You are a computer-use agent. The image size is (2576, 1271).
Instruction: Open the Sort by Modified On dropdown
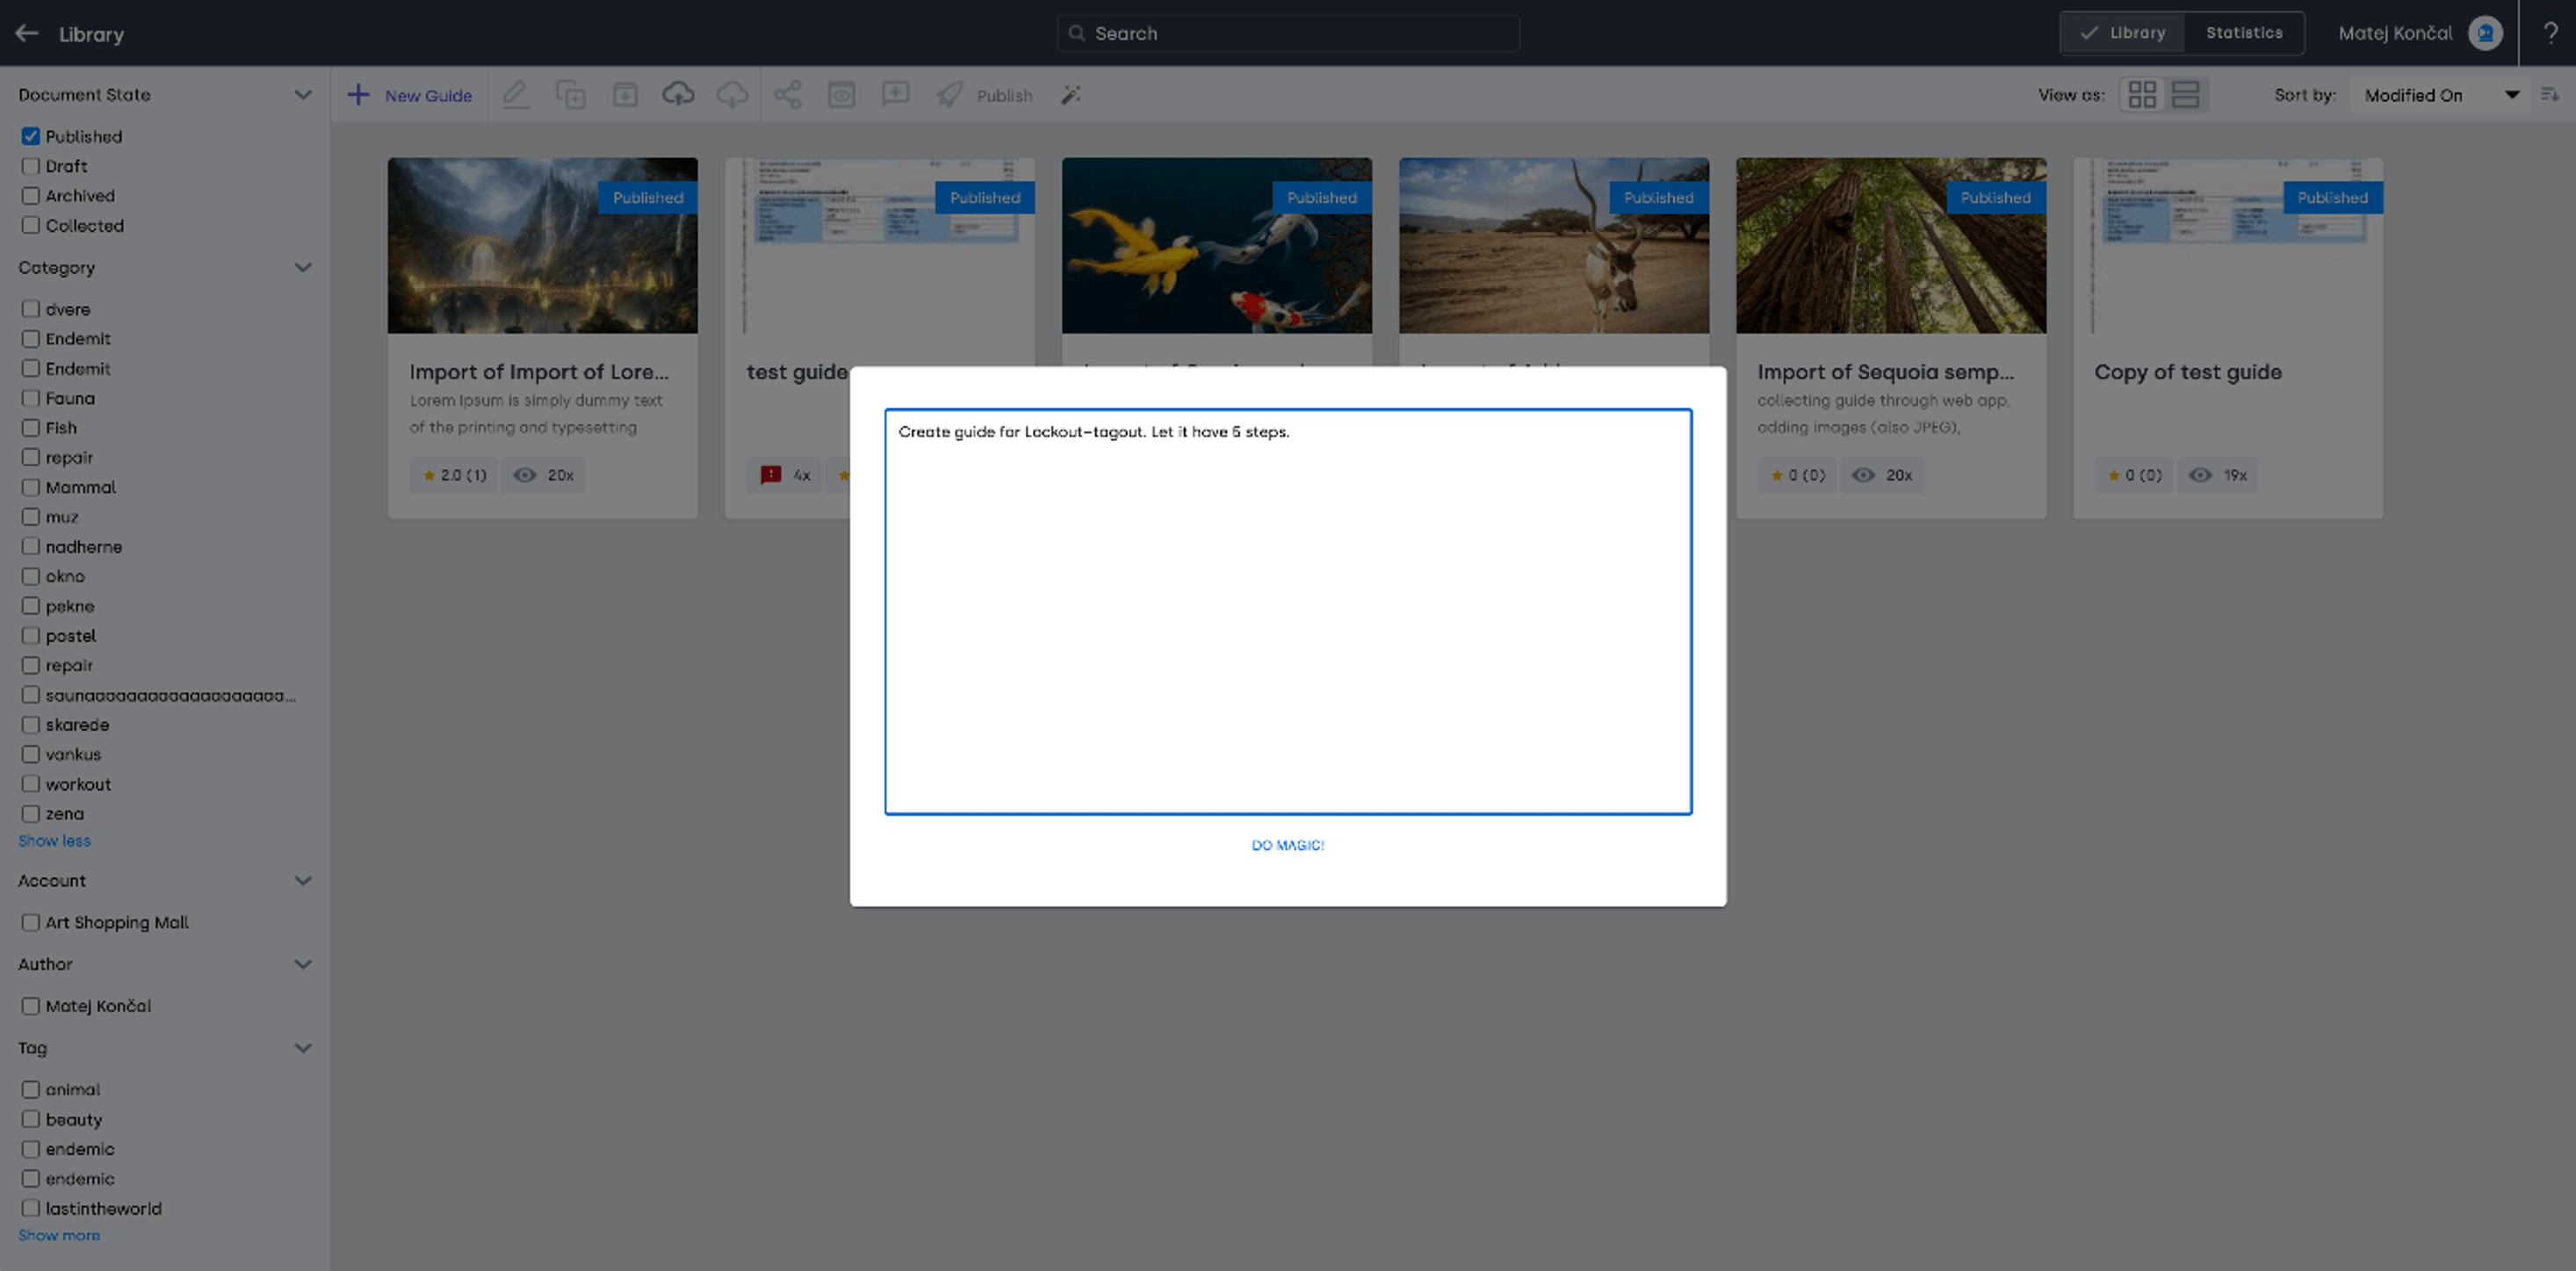(x=2441, y=95)
